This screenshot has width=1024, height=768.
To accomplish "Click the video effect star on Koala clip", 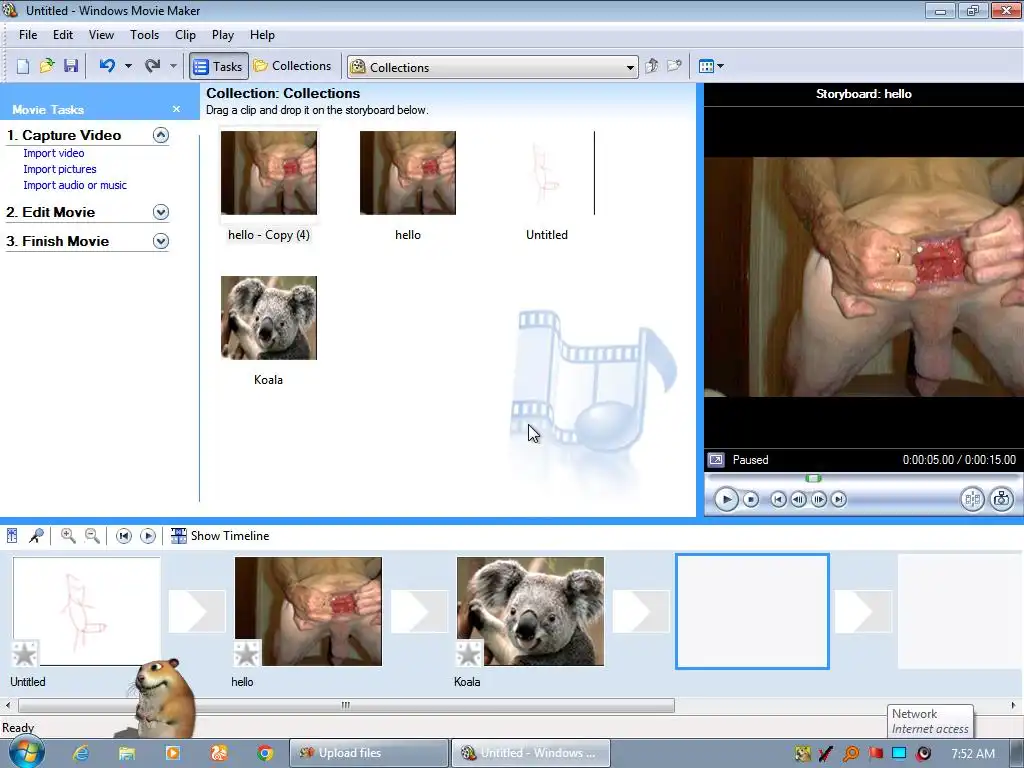I will point(469,653).
